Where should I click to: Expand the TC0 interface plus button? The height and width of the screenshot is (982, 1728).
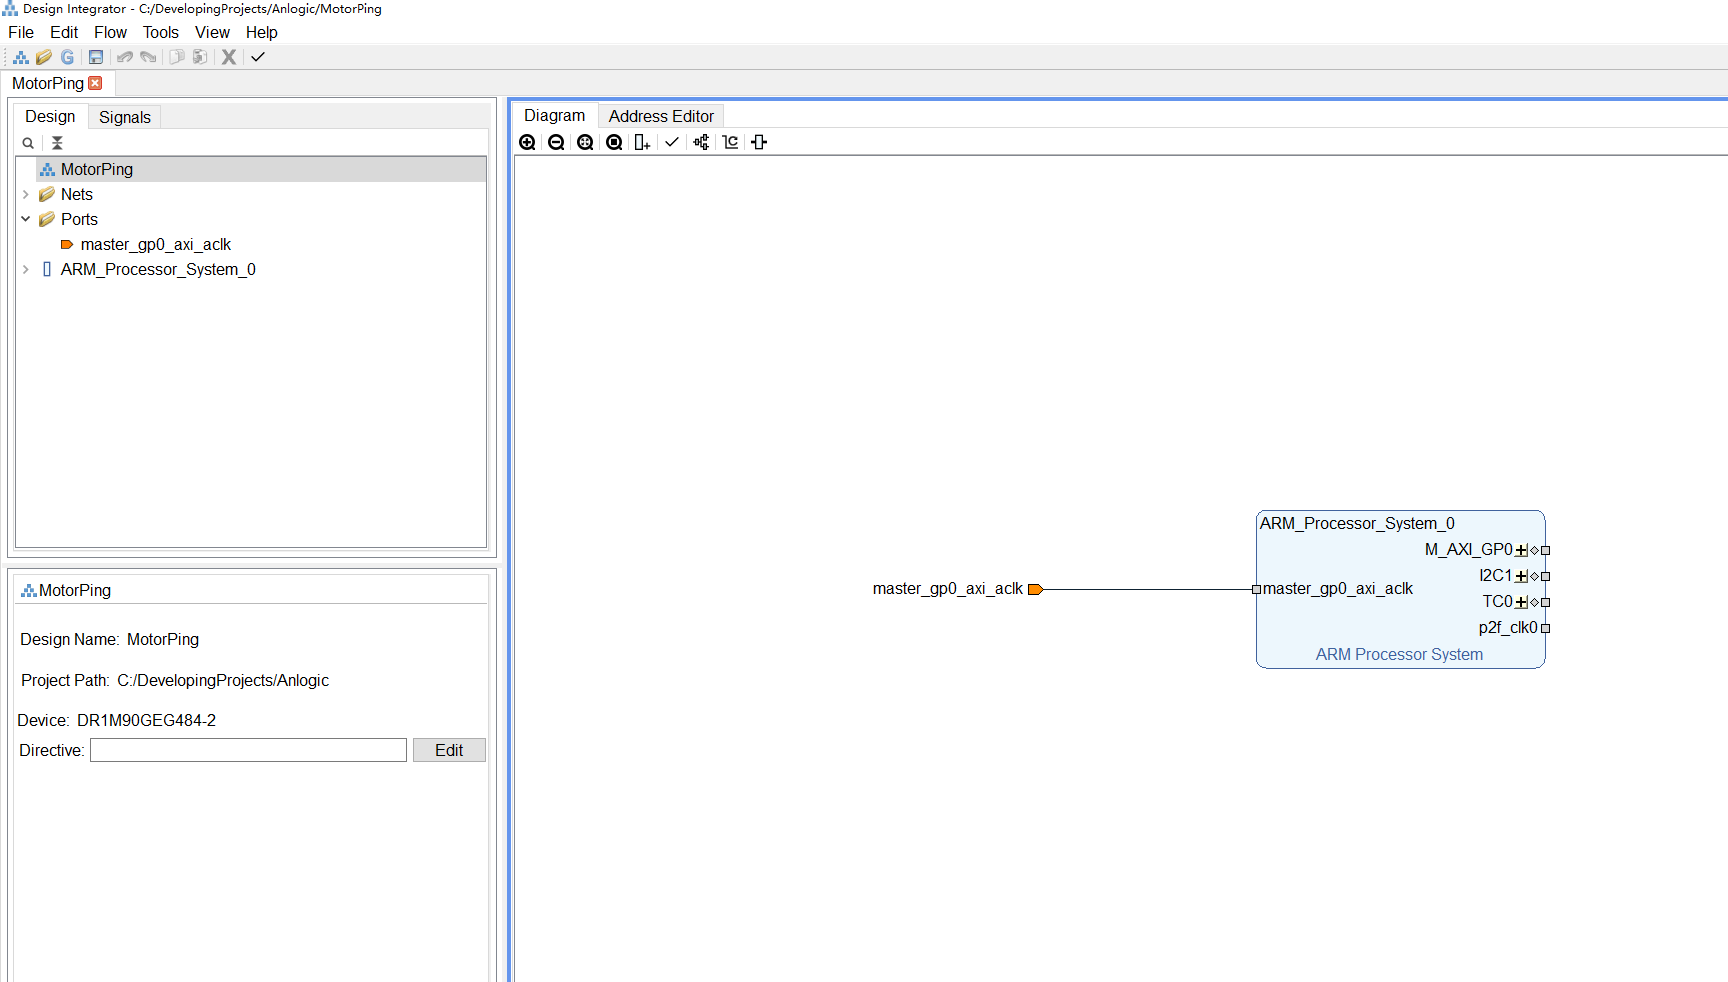pyautogui.click(x=1521, y=602)
